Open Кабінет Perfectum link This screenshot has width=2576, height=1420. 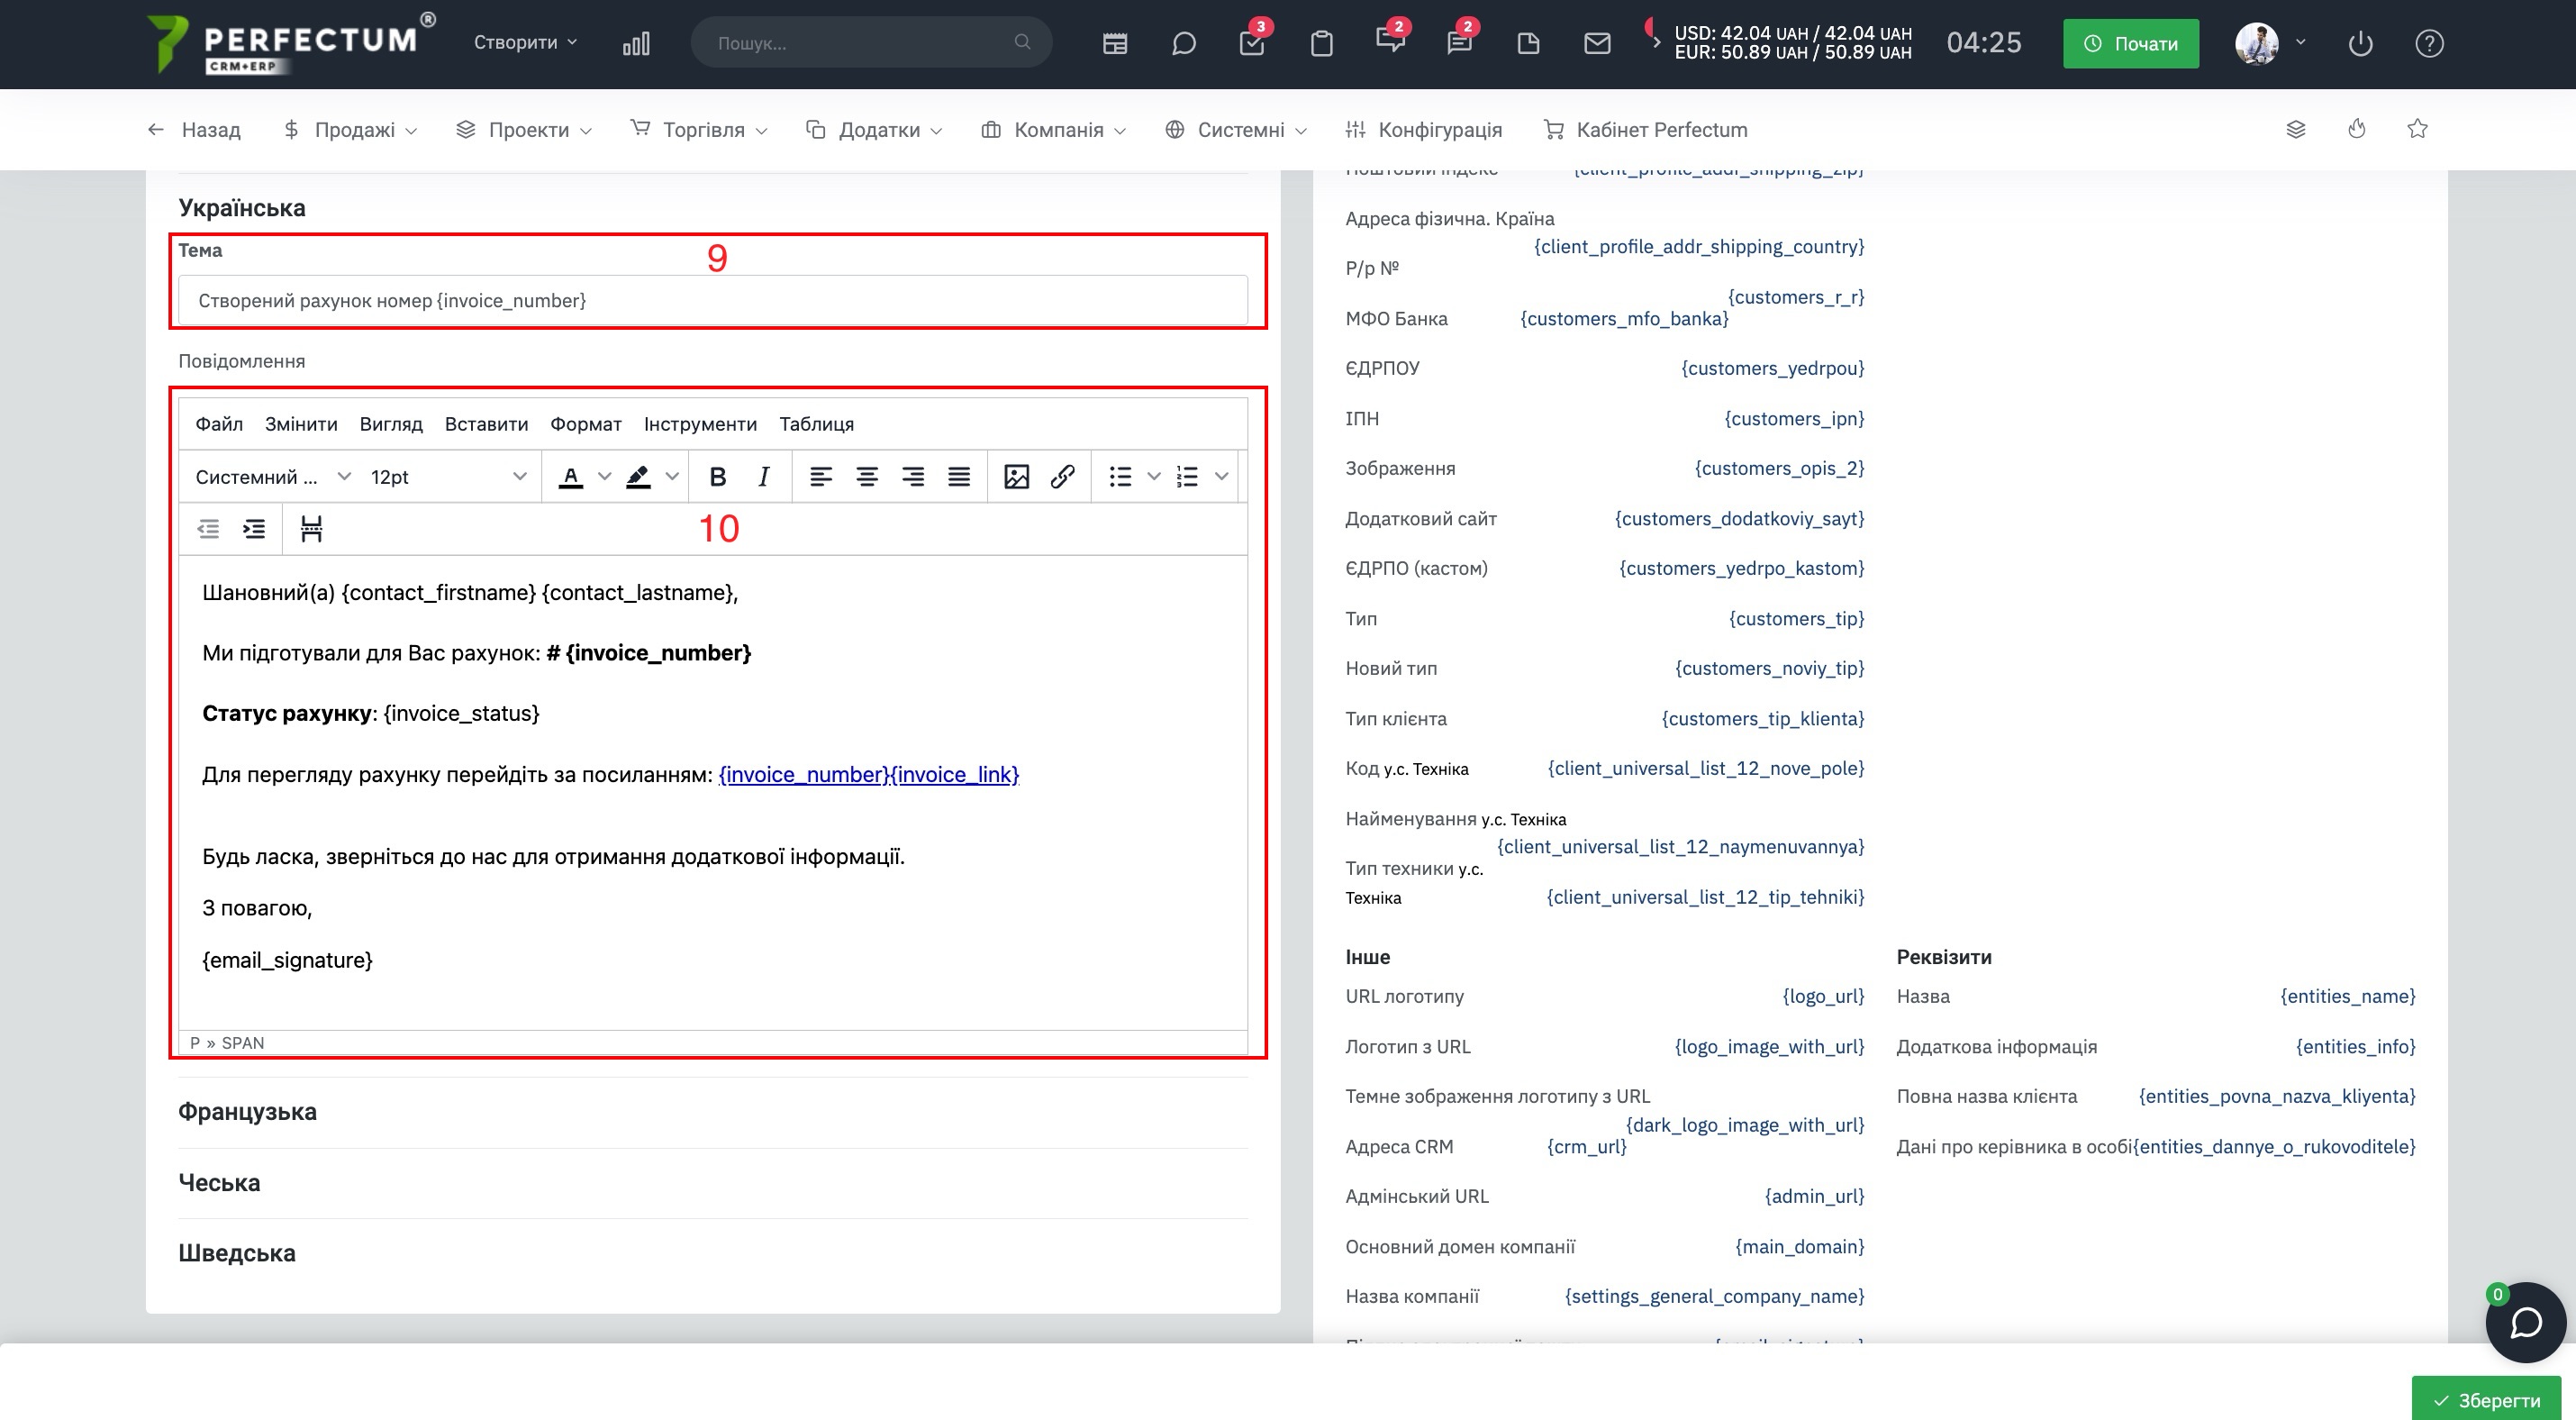point(1646,129)
